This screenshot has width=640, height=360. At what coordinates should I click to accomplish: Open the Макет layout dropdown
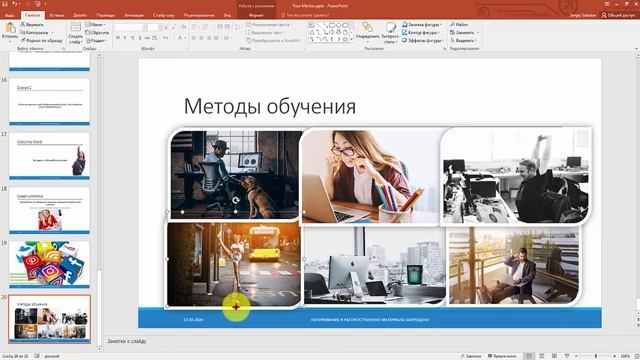(x=96, y=24)
